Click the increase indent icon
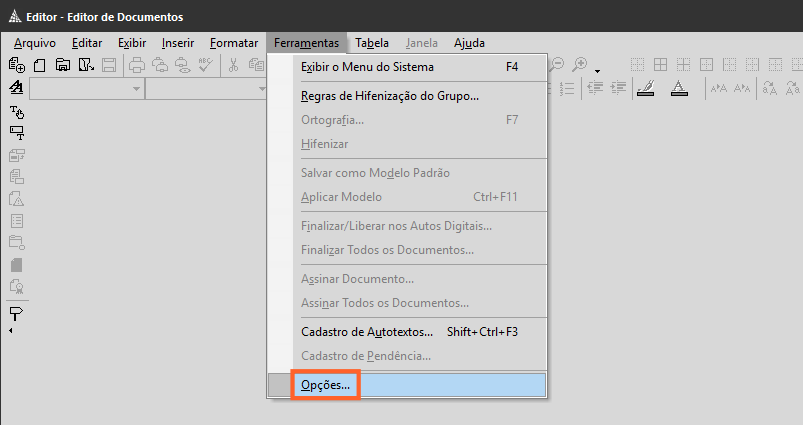 (x=618, y=88)
